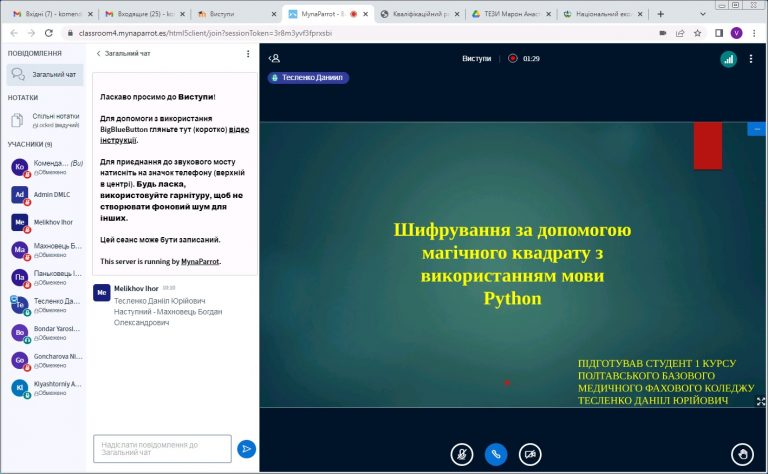
Task: Unmute the microphone
Action: pyautogui.click(x=462, y=453)
